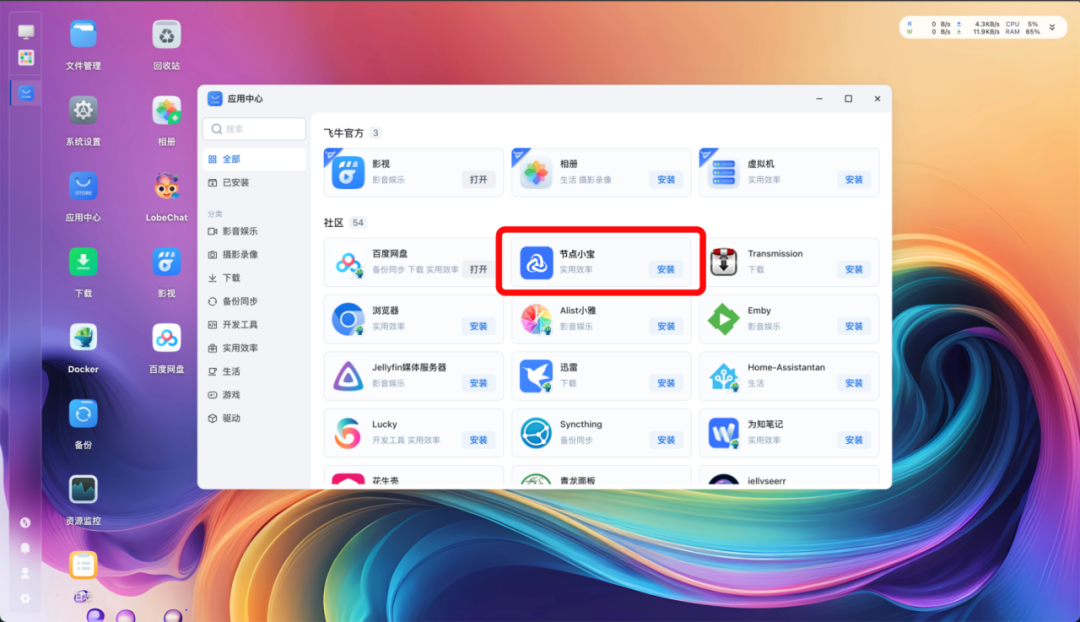
Task: Open the 回收站 recycle bin icon
Action: pyautogui.click(x=167, y=35)
